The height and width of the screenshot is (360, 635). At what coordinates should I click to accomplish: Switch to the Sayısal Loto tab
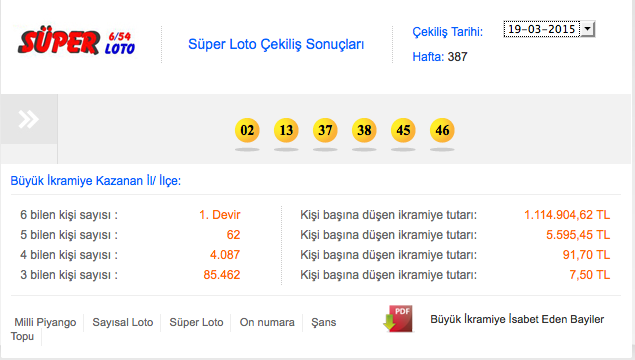(x=123, y=322)
